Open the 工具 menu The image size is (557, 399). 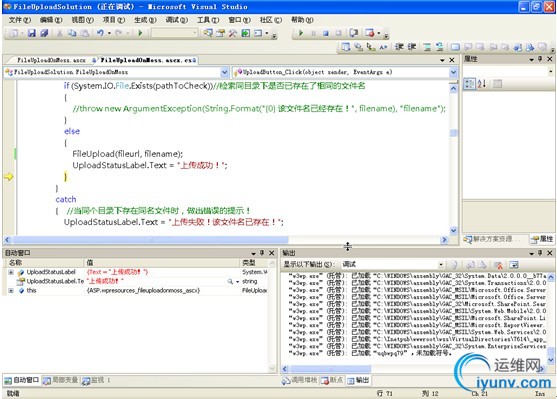tap(208, 20)
